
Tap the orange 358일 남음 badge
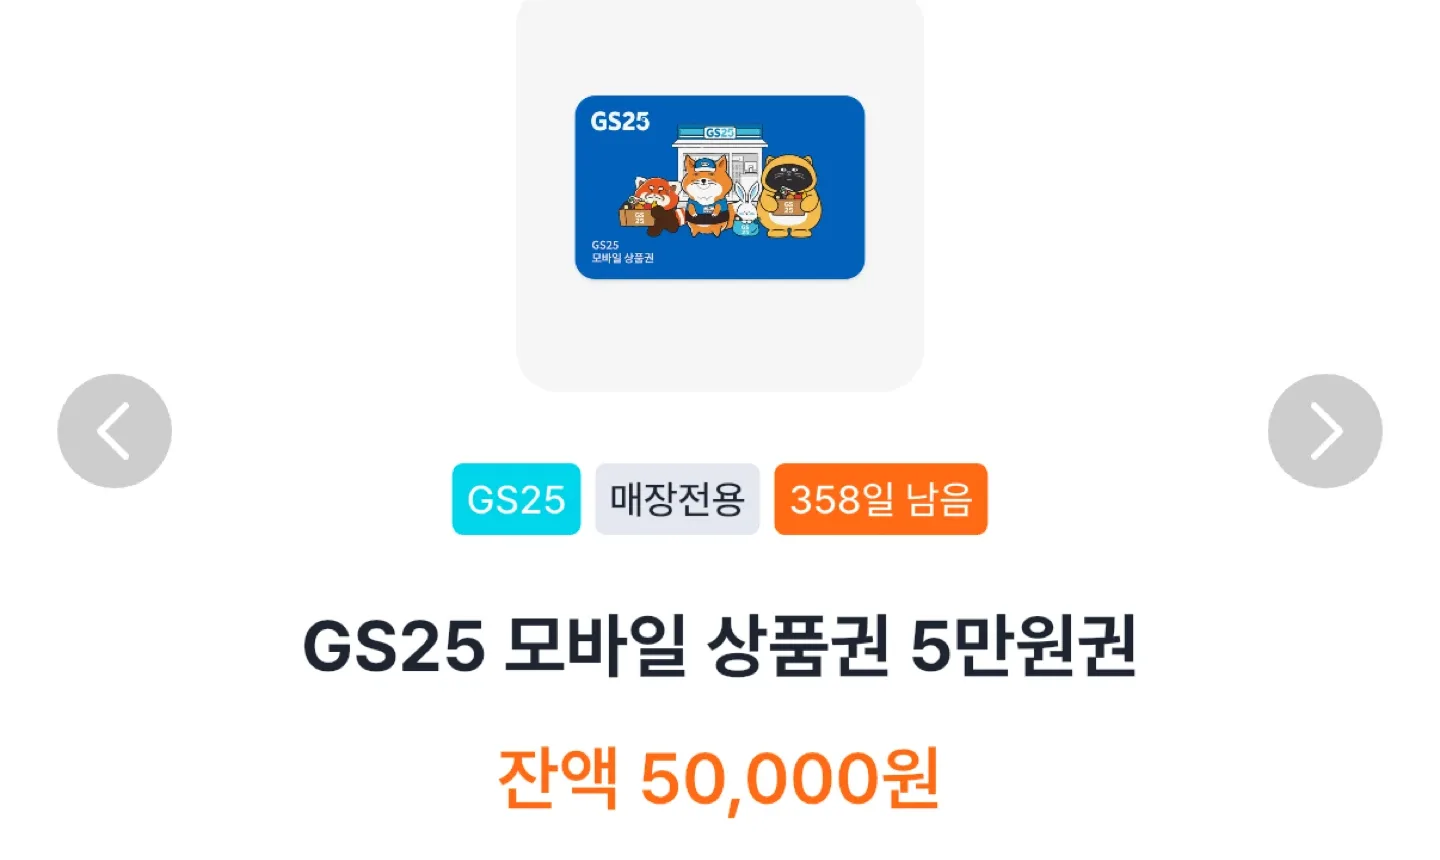881,499
